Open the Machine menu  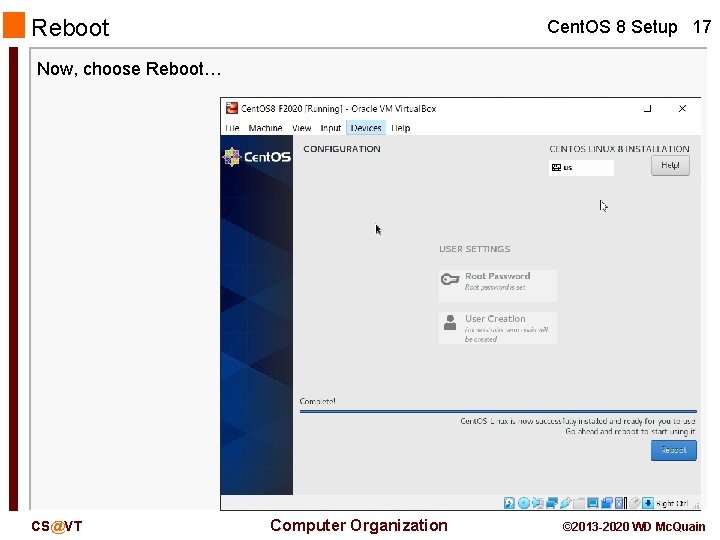(x=265, y=128)
